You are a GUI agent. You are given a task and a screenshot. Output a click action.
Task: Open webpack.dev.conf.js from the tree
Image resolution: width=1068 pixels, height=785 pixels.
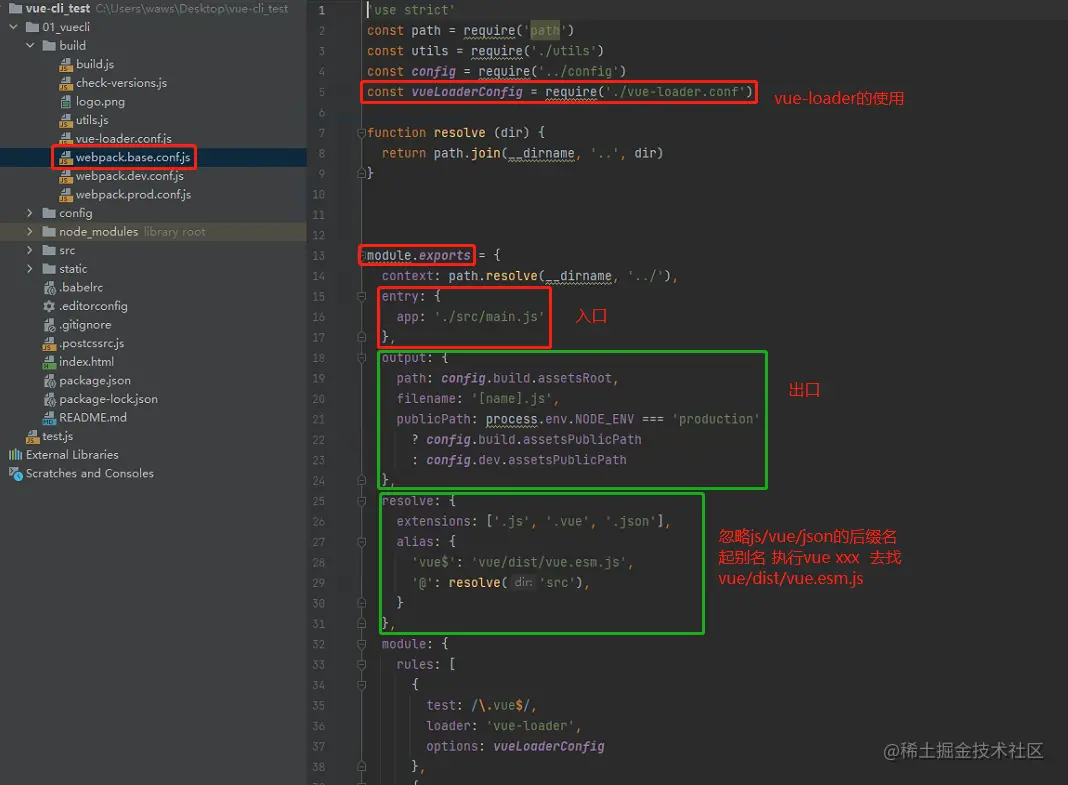pyautogui.click(x=129, y=176)
